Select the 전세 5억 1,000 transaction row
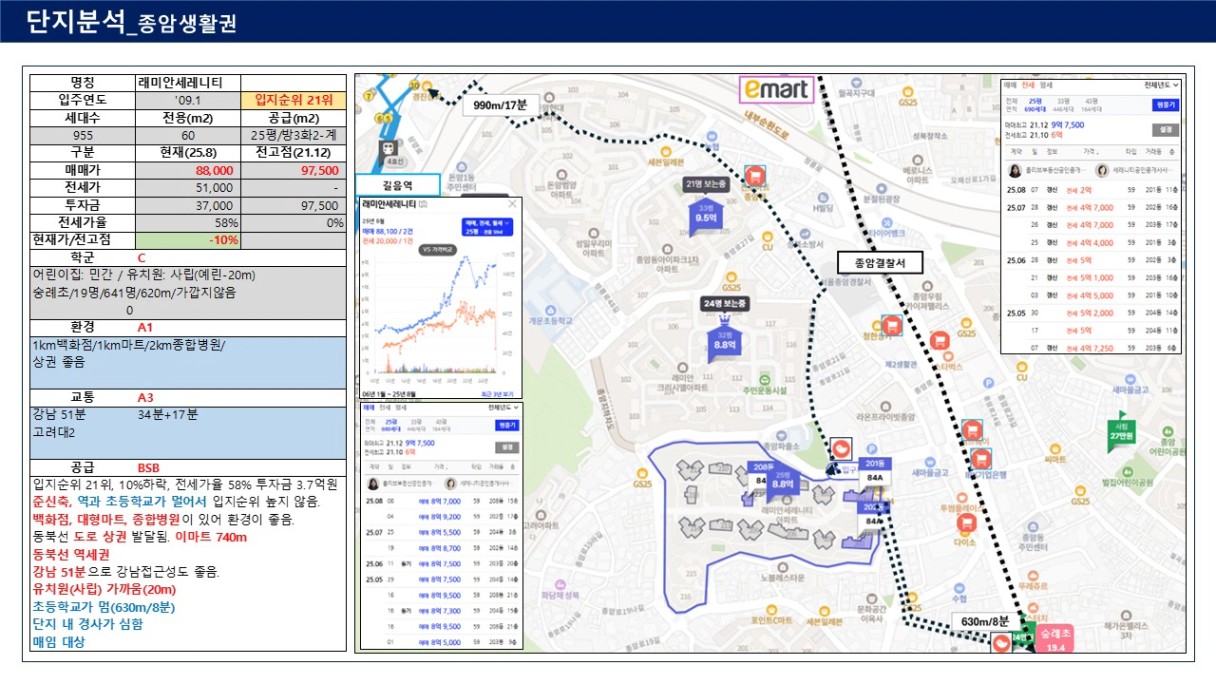The height and width of the screenshot is (684, 1216). tap(1092, 278)
